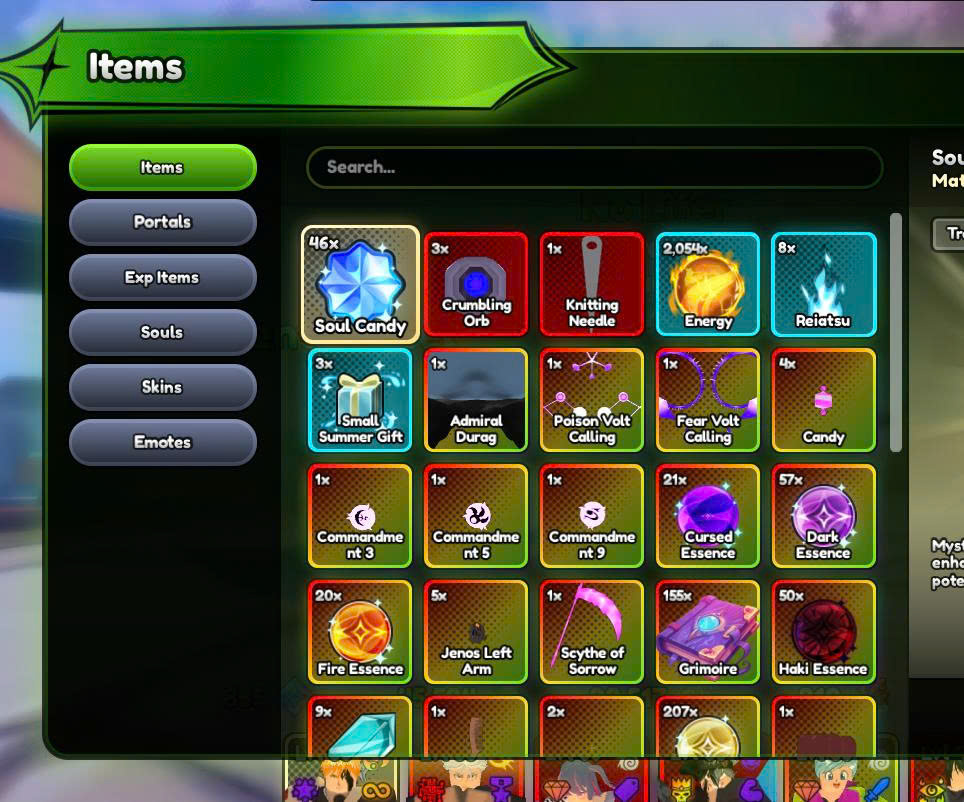964x802 pixels.
Task: Switch to the Portals tab
Action: (x=163, y=222)
